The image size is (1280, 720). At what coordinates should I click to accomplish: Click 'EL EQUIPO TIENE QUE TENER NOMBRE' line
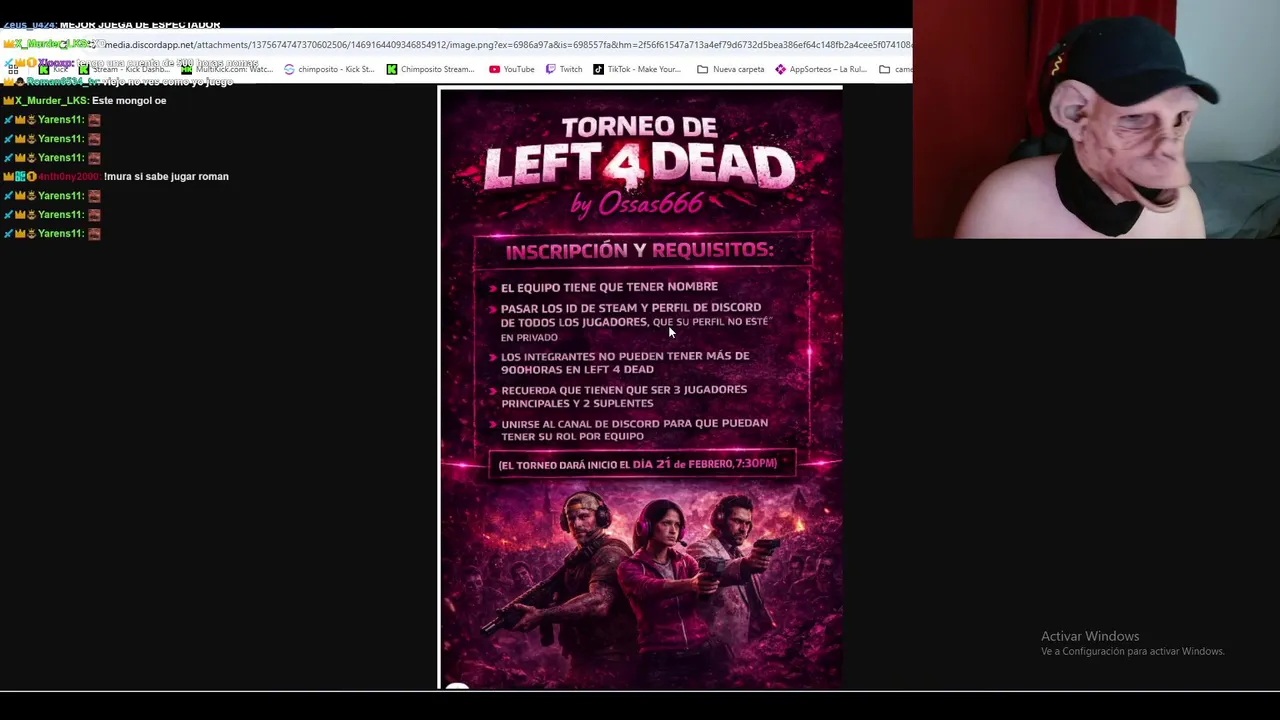(609, 286)
